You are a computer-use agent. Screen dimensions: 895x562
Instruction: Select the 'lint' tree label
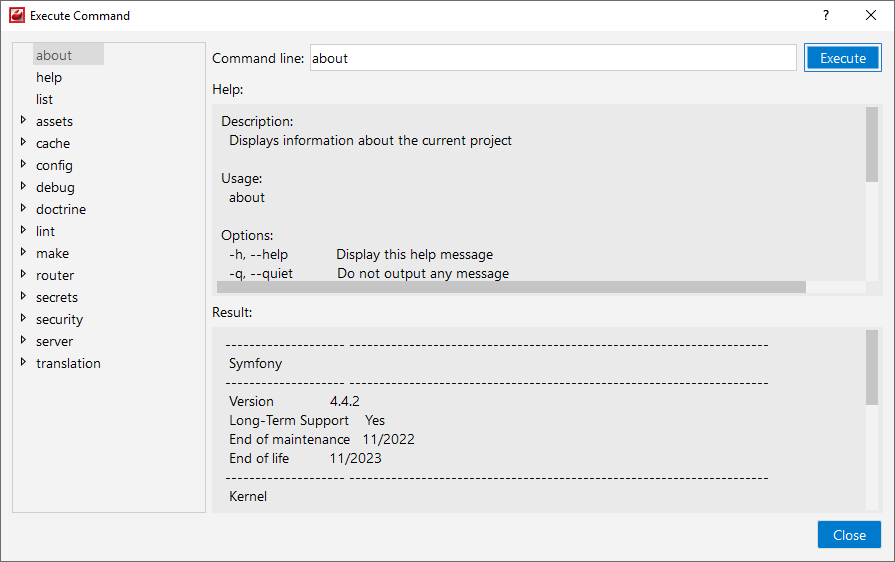tap(46, 231)
